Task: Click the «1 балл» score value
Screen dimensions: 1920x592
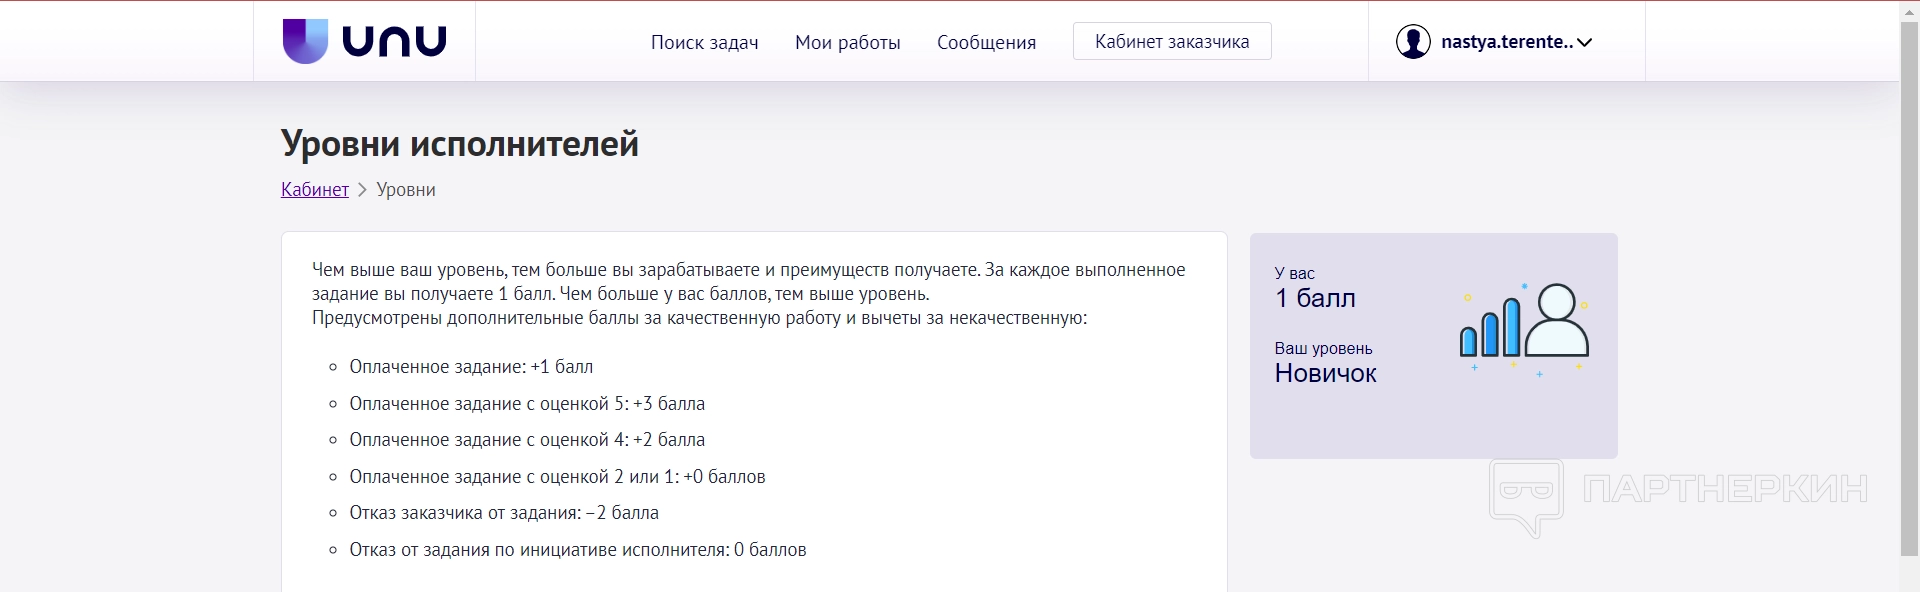Action: (1315, 298)
